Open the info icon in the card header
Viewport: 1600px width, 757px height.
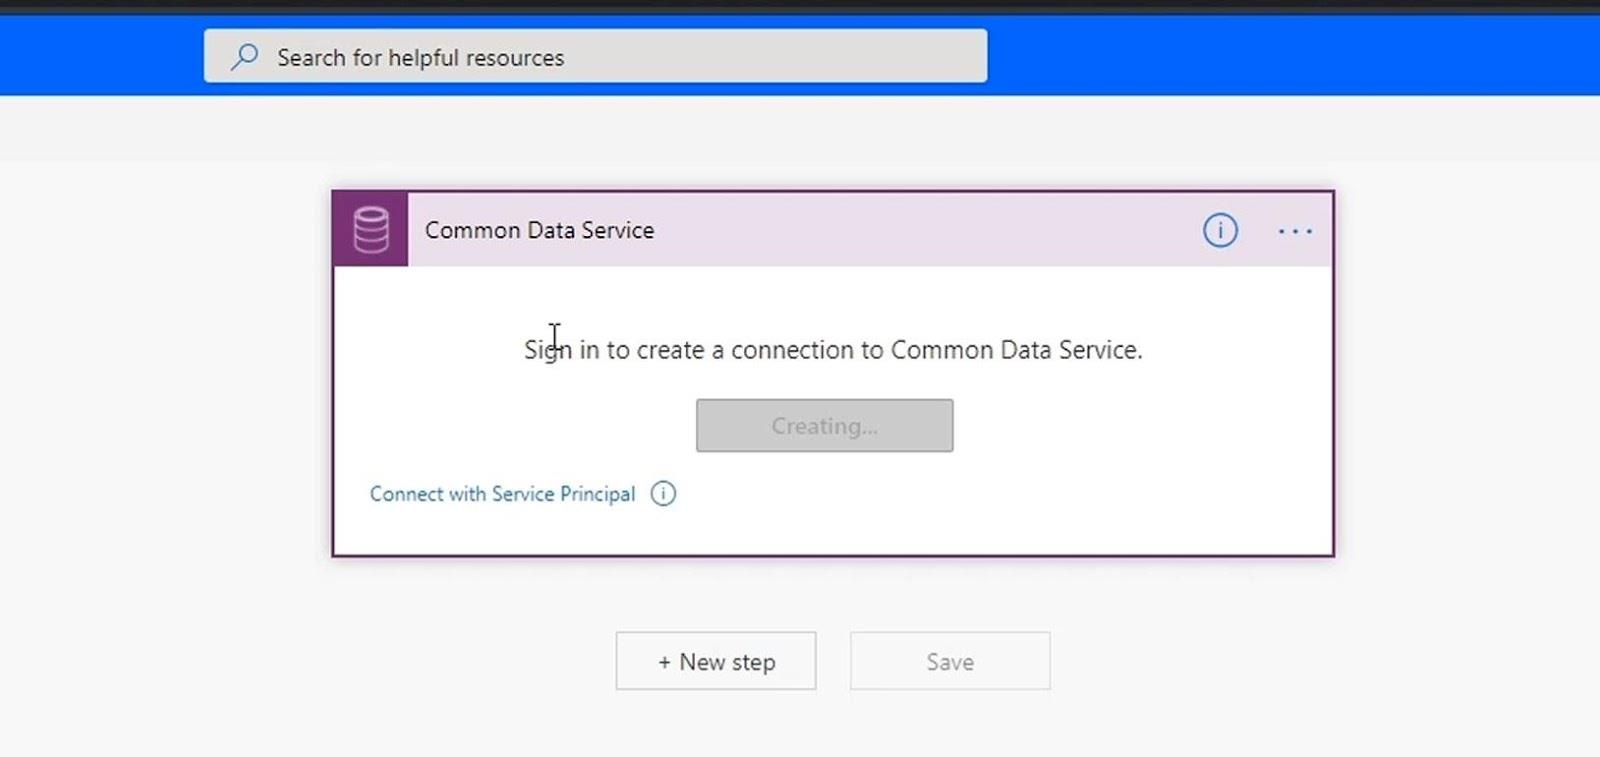point(1220,230)
